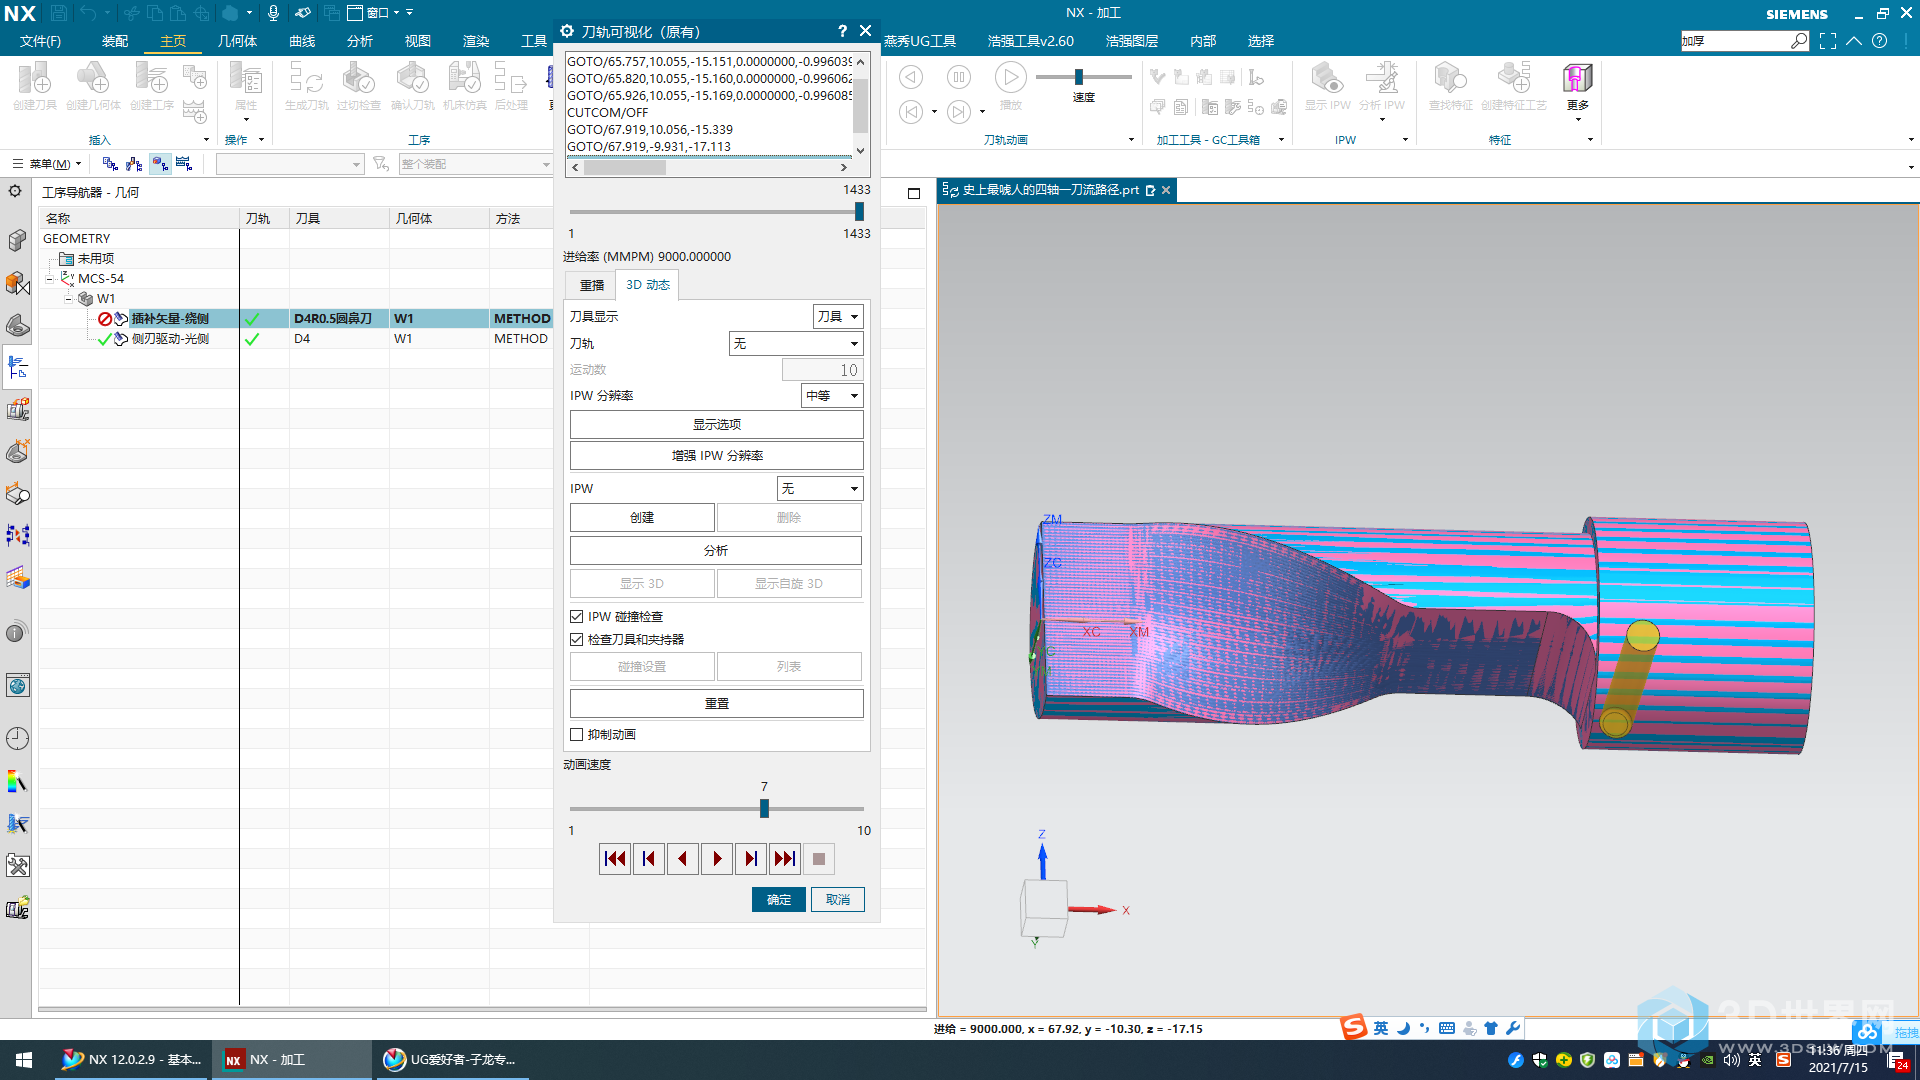
Task: Click the 显示选项 button
Action: [717, 425]
